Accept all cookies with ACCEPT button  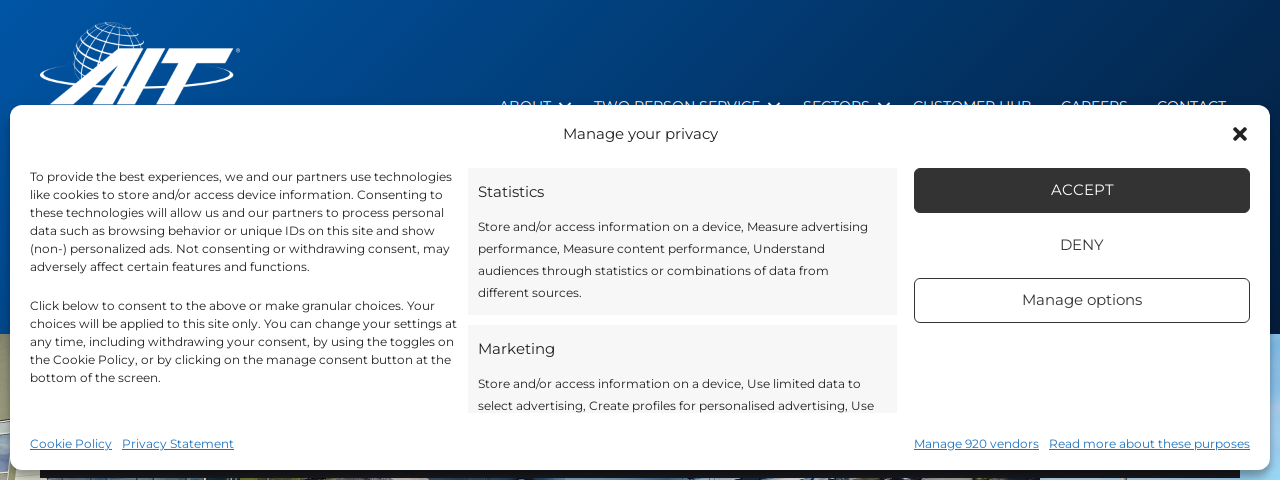[1082, 190]
